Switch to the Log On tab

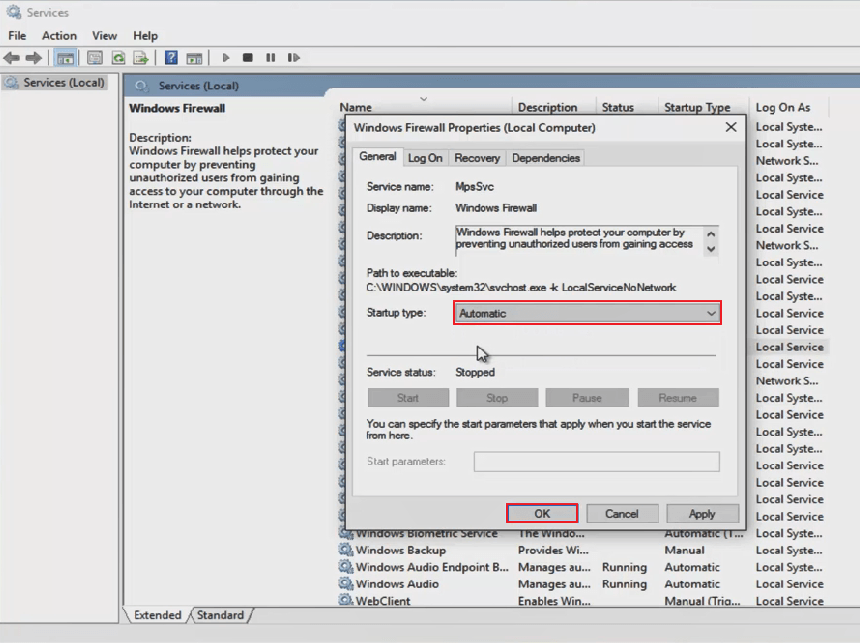(x=425, y=158)
